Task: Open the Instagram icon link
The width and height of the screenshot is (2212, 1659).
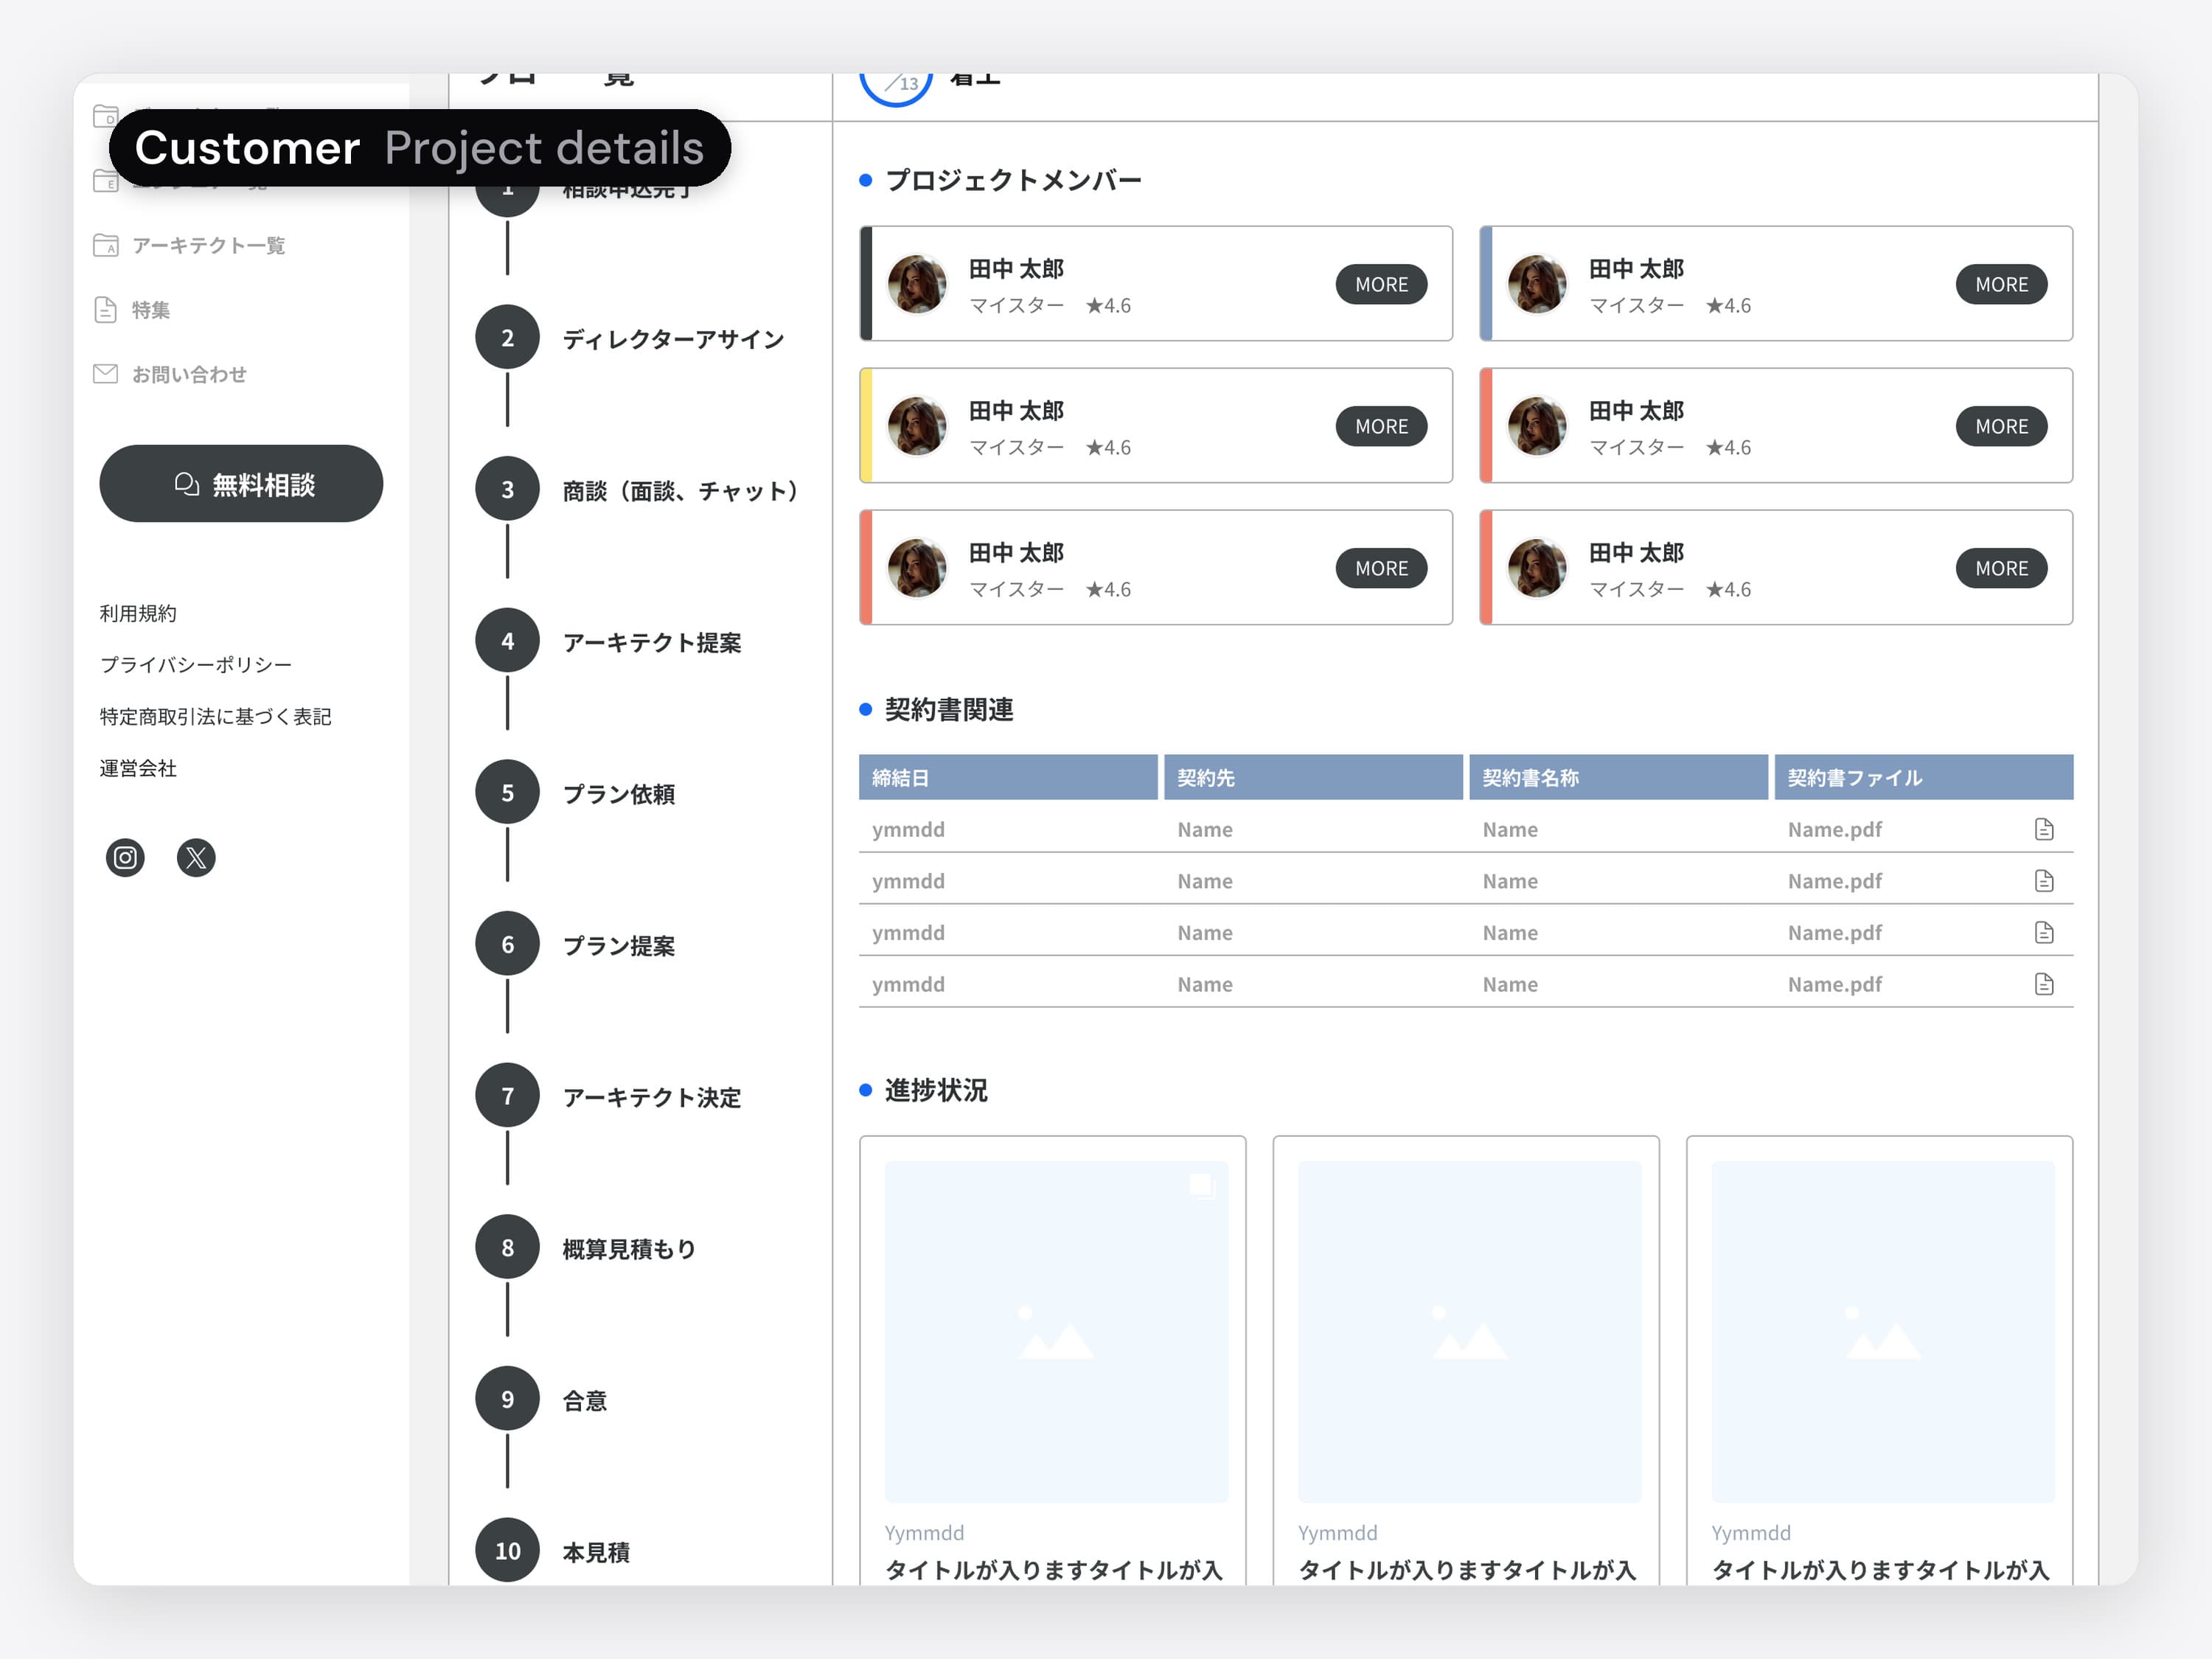Action: [x=125, y=857]
